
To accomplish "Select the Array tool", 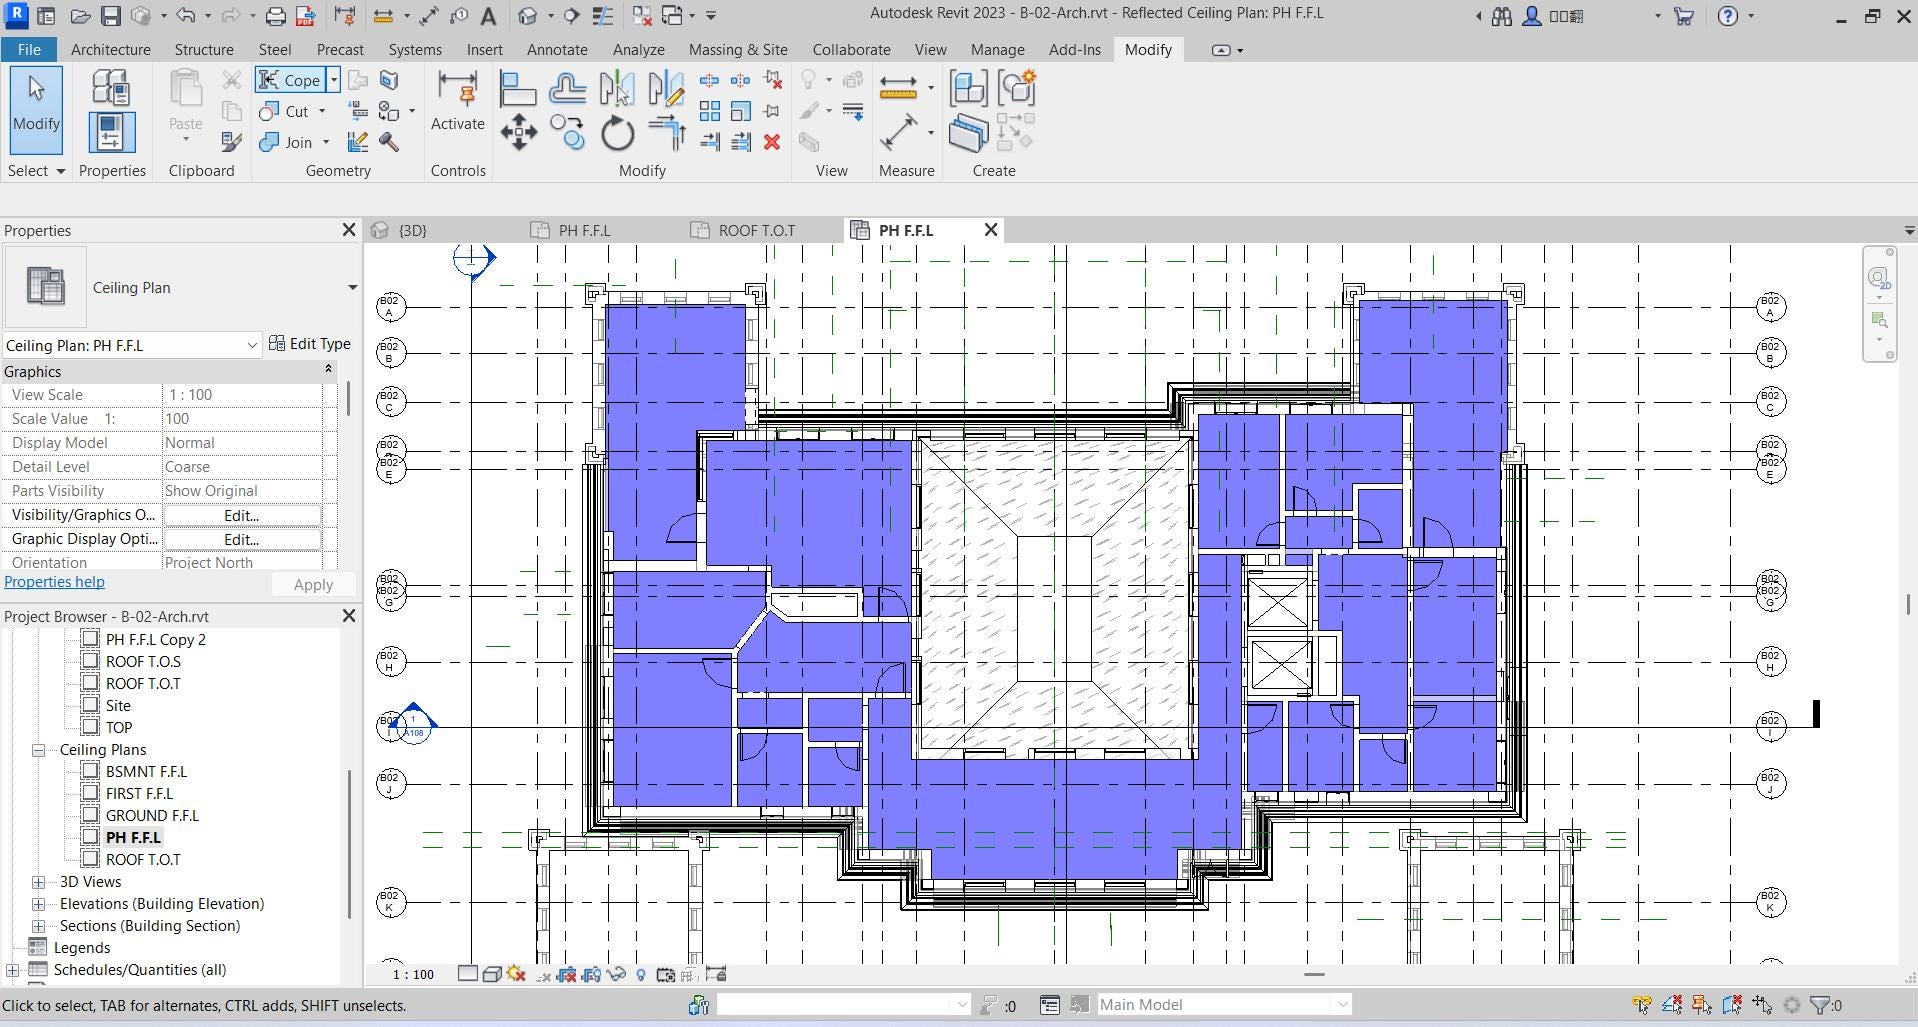I will (710, 111).
